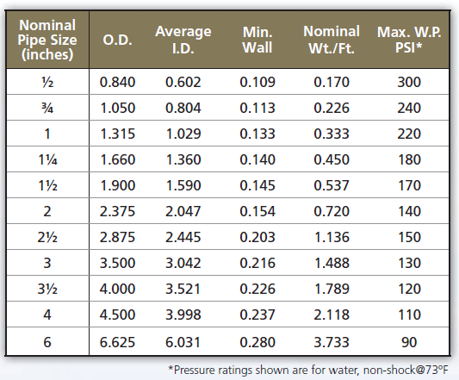Select pressure value 90 in 6-inch row
The height and width of the screenshot is (380, 459).
(x=409, y=342)
